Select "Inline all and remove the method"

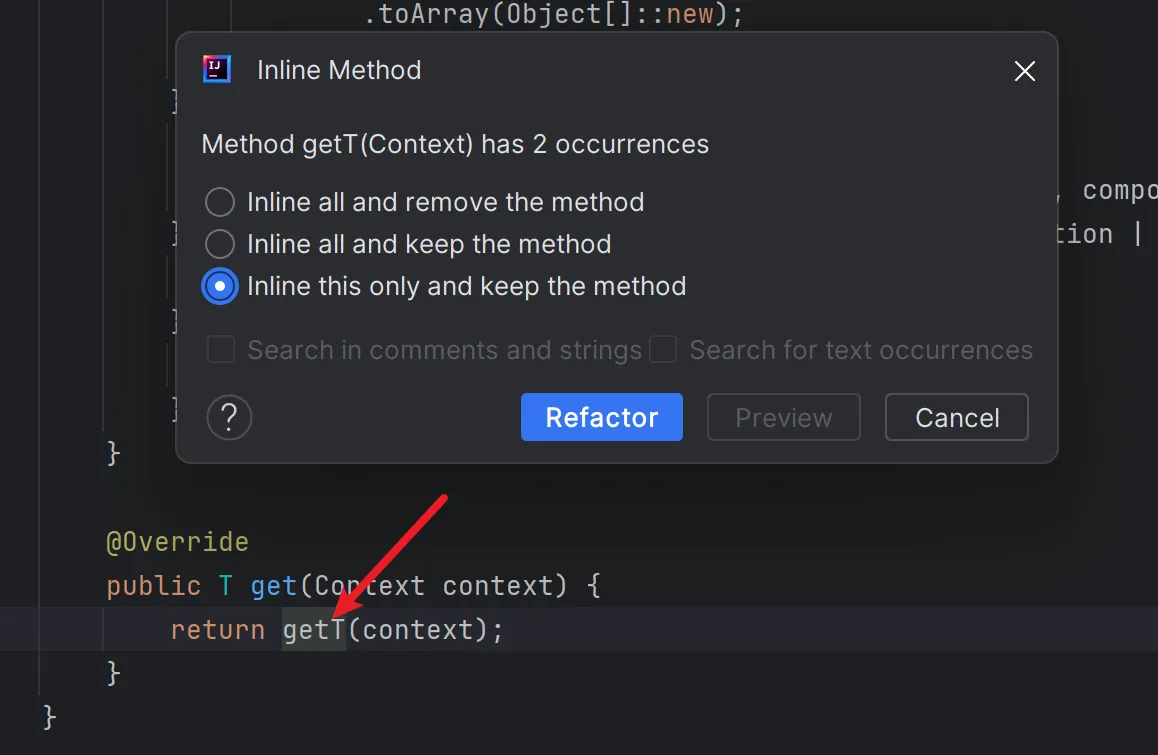point(220,202)
